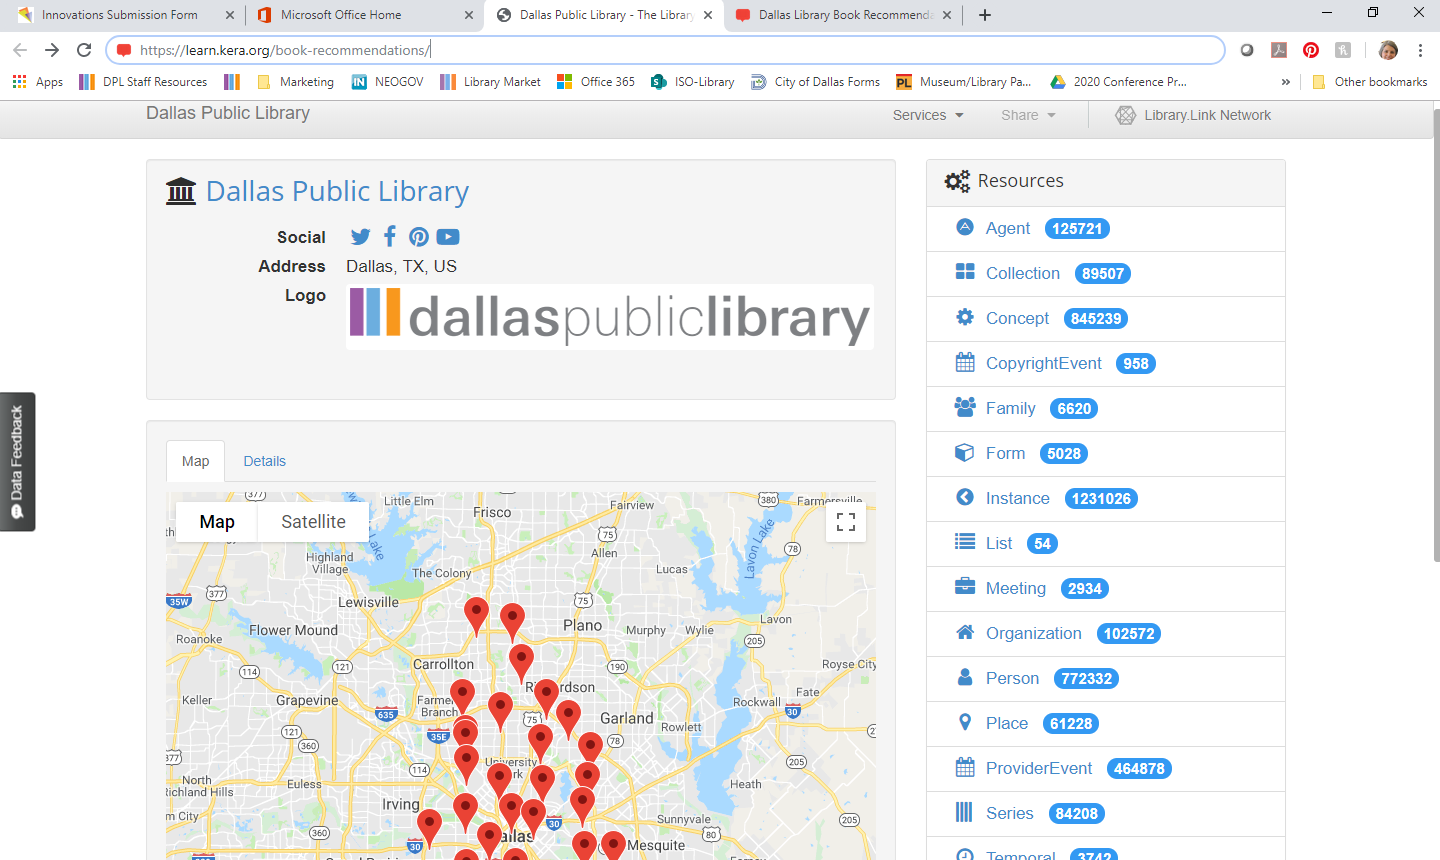The width and height of the screenshot is (1440, 860).
Task: Click the Concept gear icon
Action: (x=965, y=317)
